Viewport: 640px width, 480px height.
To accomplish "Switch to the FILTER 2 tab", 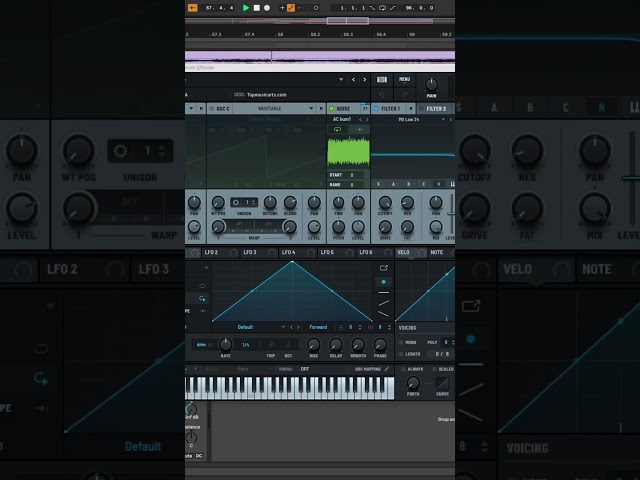I will 436,109.
